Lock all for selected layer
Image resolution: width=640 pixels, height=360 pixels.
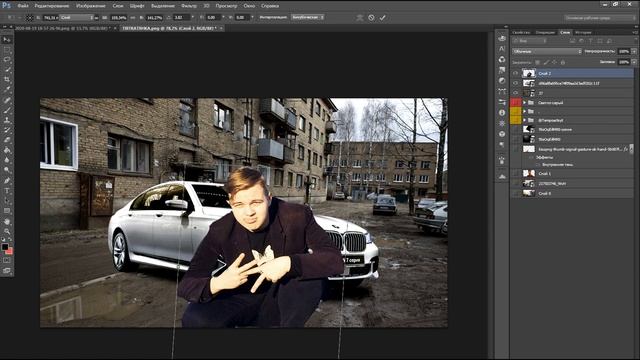(563, 62)
